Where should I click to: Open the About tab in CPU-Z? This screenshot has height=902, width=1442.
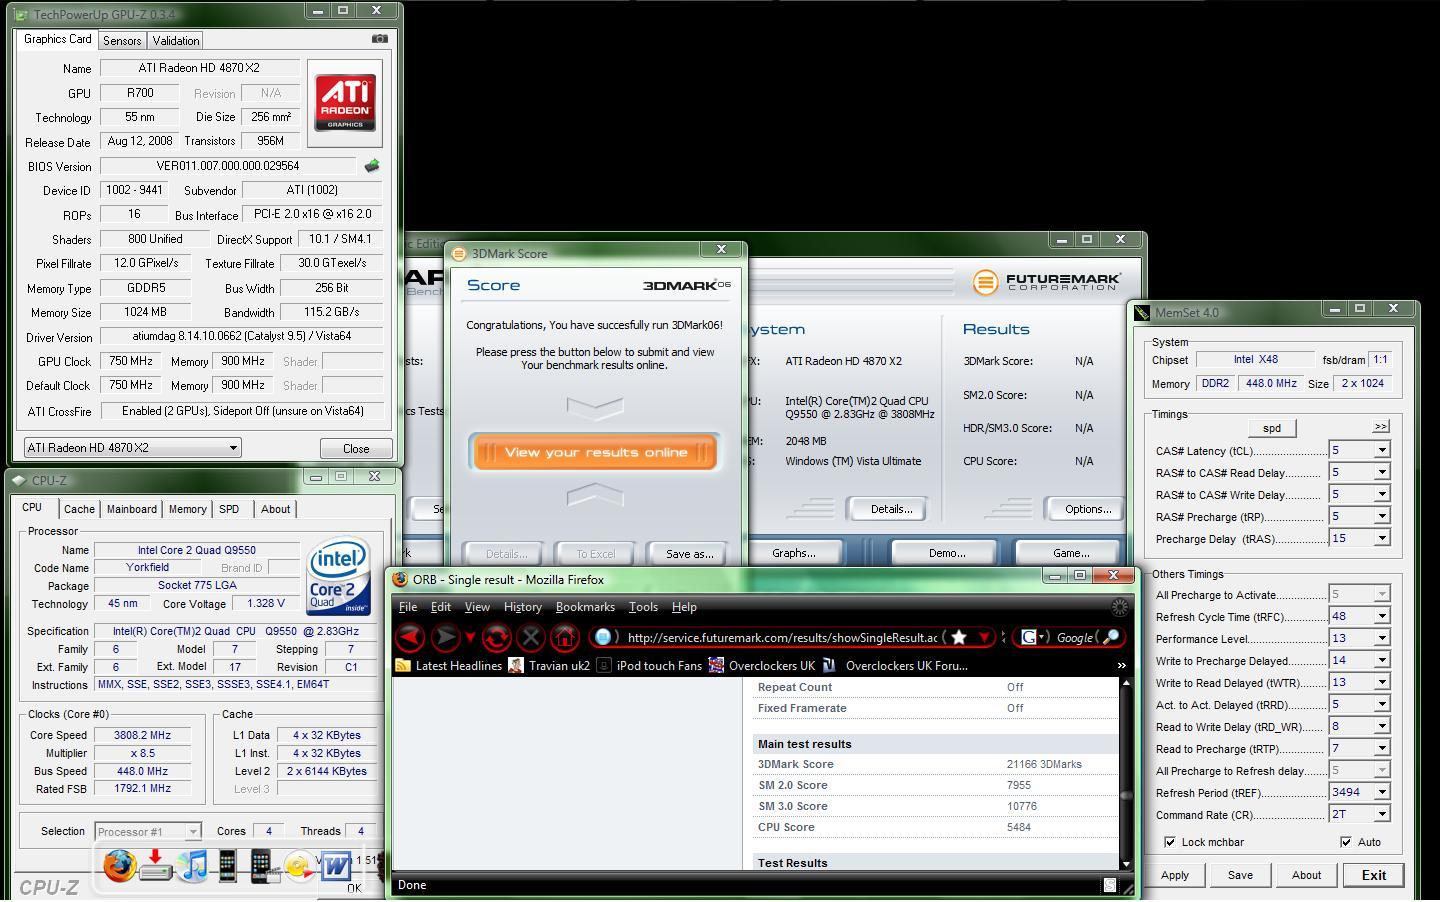click(x=276, y=509)
